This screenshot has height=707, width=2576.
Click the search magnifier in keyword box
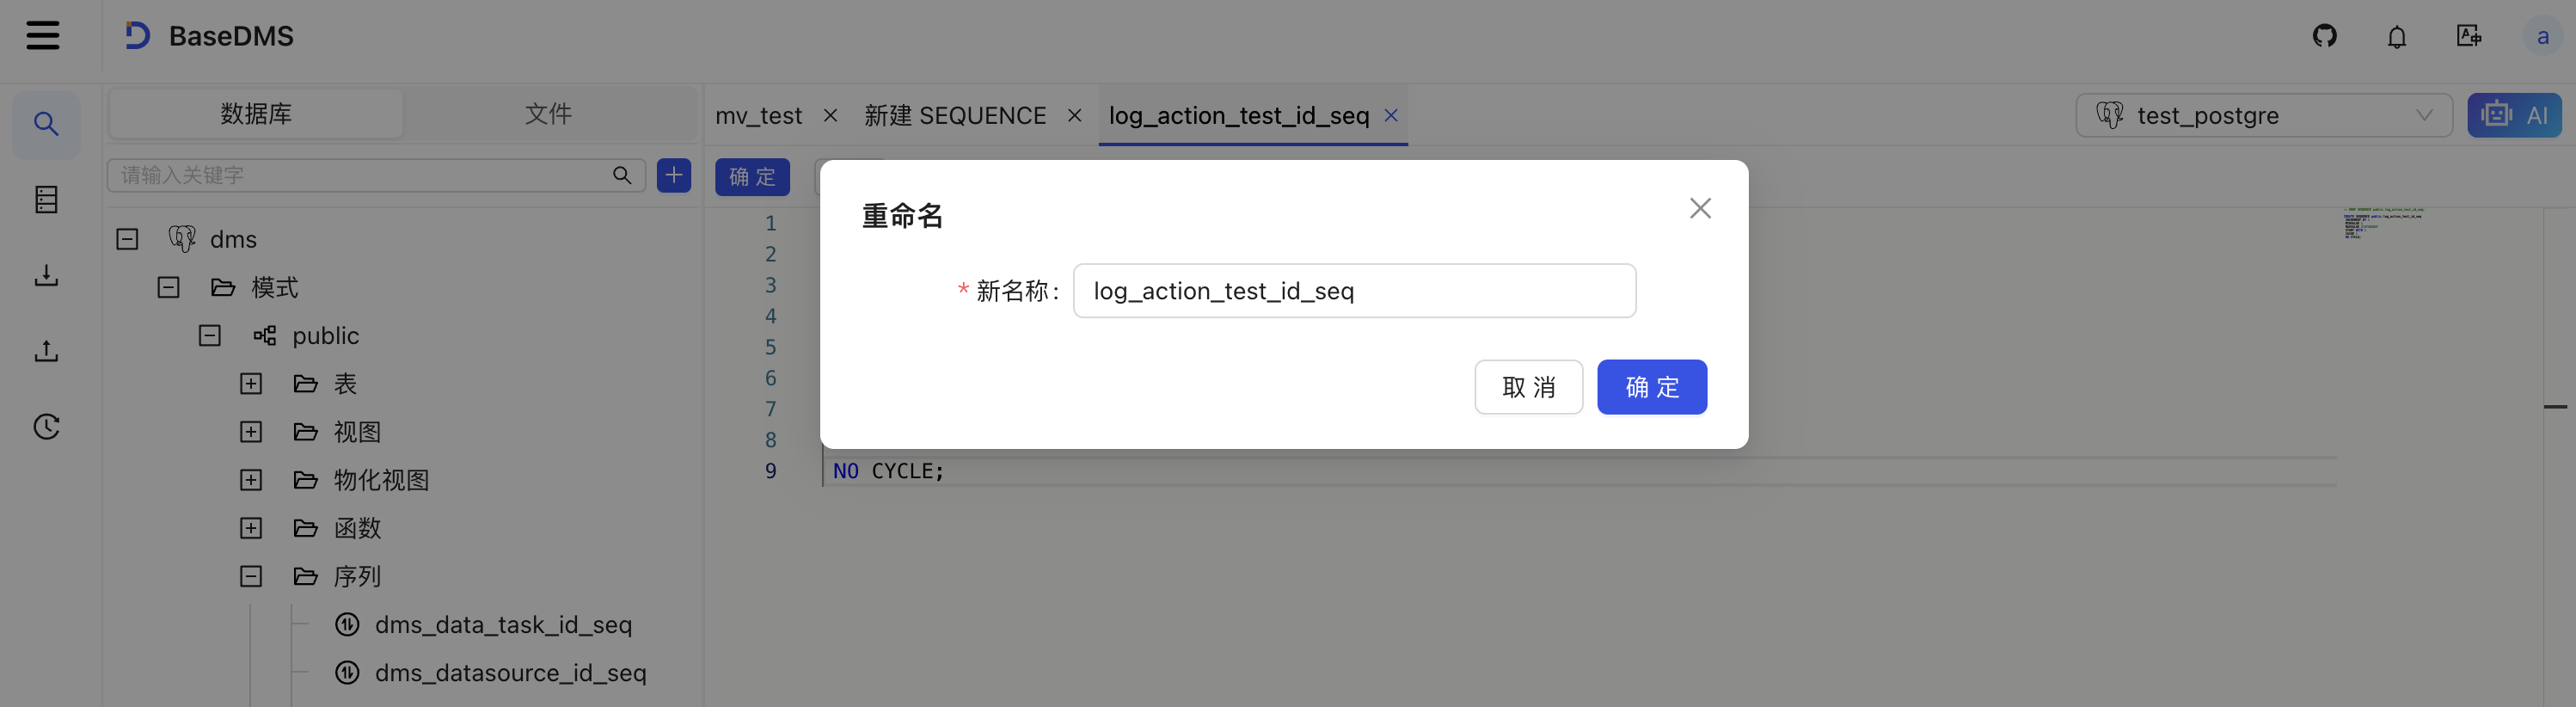click(622, 175)
